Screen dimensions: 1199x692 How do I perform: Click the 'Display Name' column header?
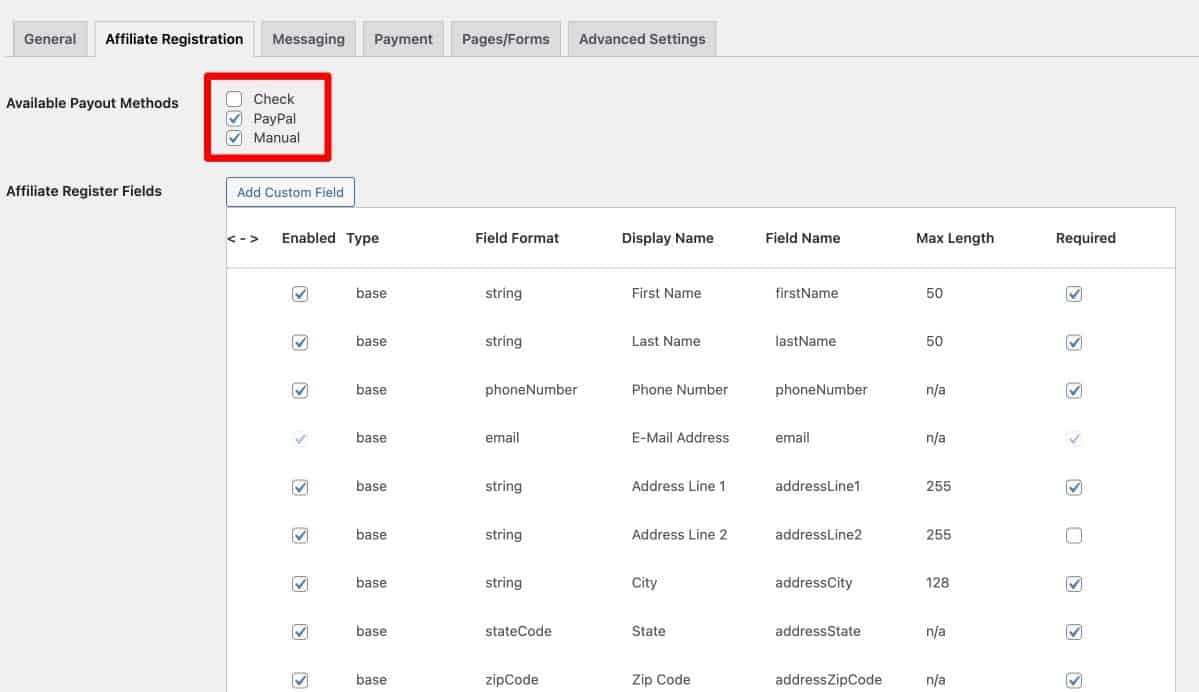668,238
